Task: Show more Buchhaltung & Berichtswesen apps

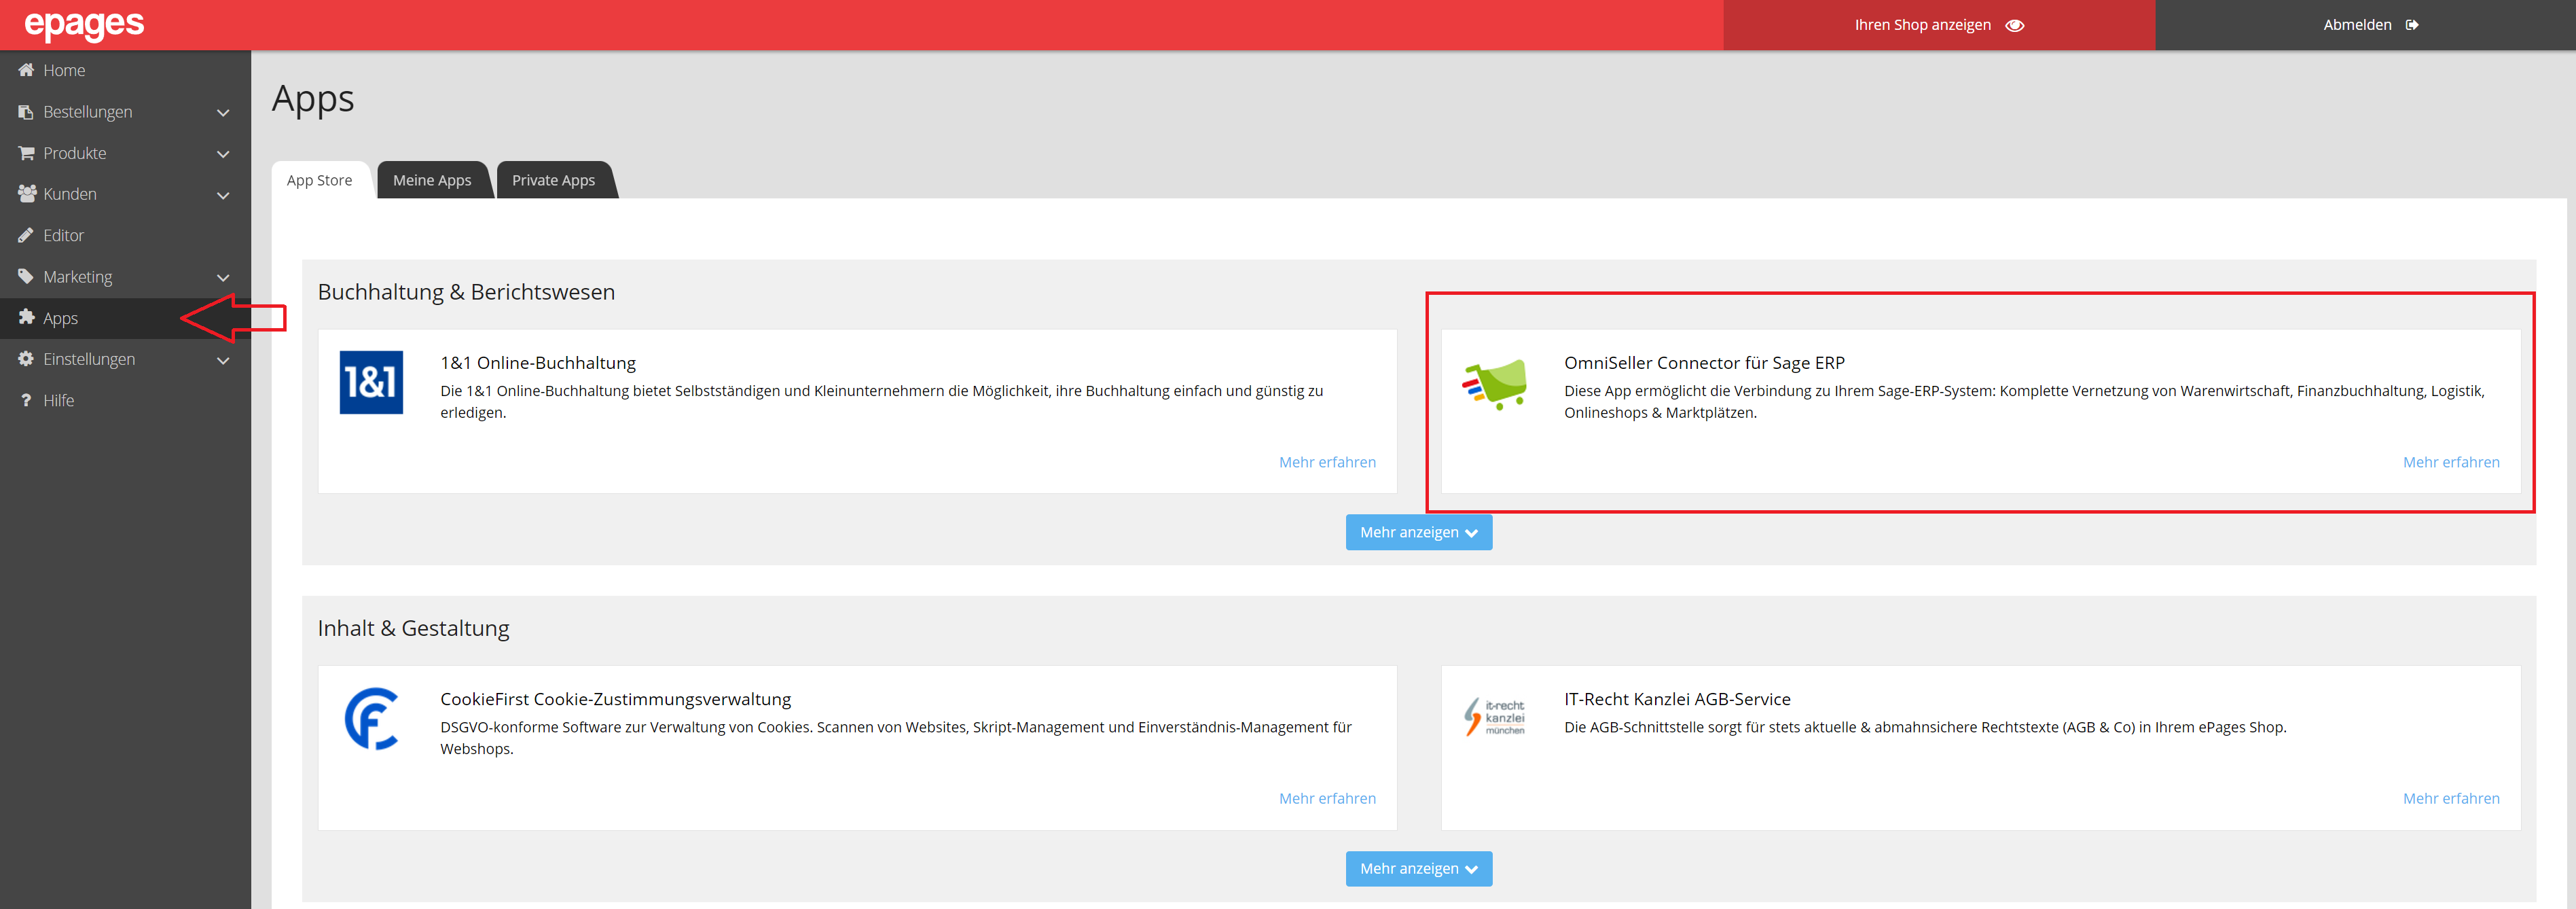Action: point(1418,532)
